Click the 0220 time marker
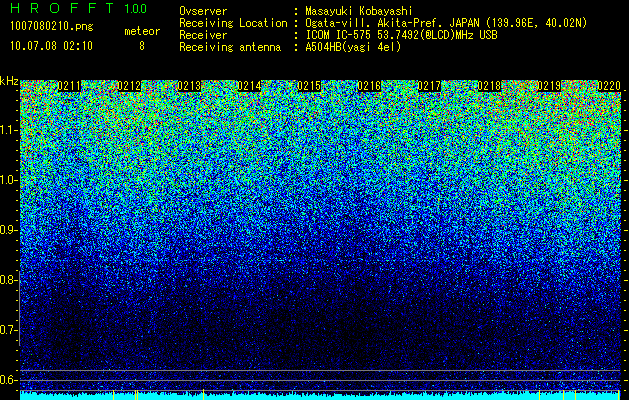This screenshot has width=629, height=400. click(609, 86)
